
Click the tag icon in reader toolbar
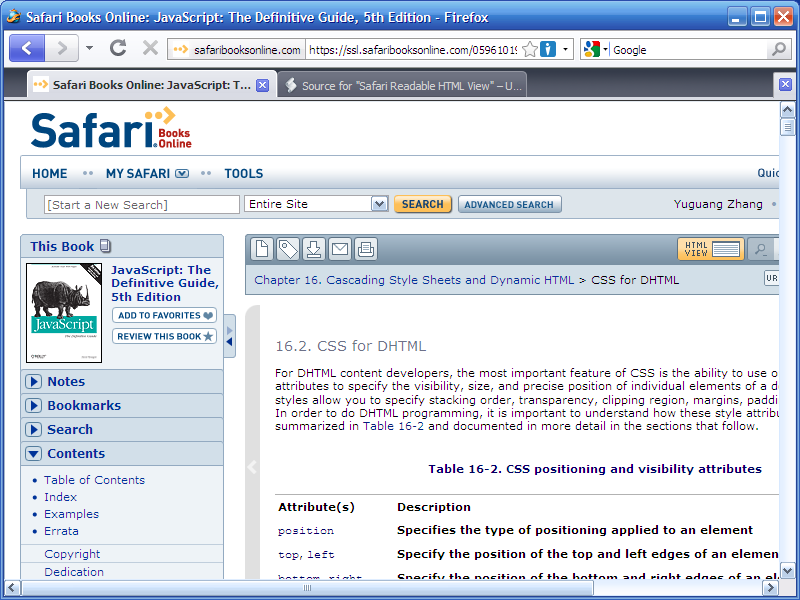[288, 249]
